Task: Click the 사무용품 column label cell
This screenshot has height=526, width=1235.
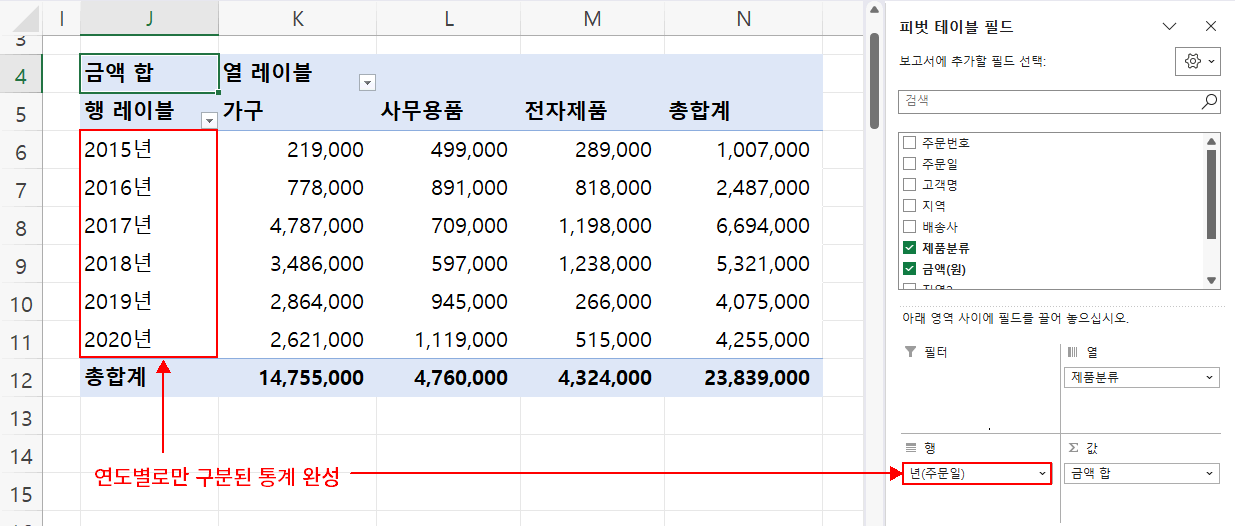Action: tap(448, 111)
